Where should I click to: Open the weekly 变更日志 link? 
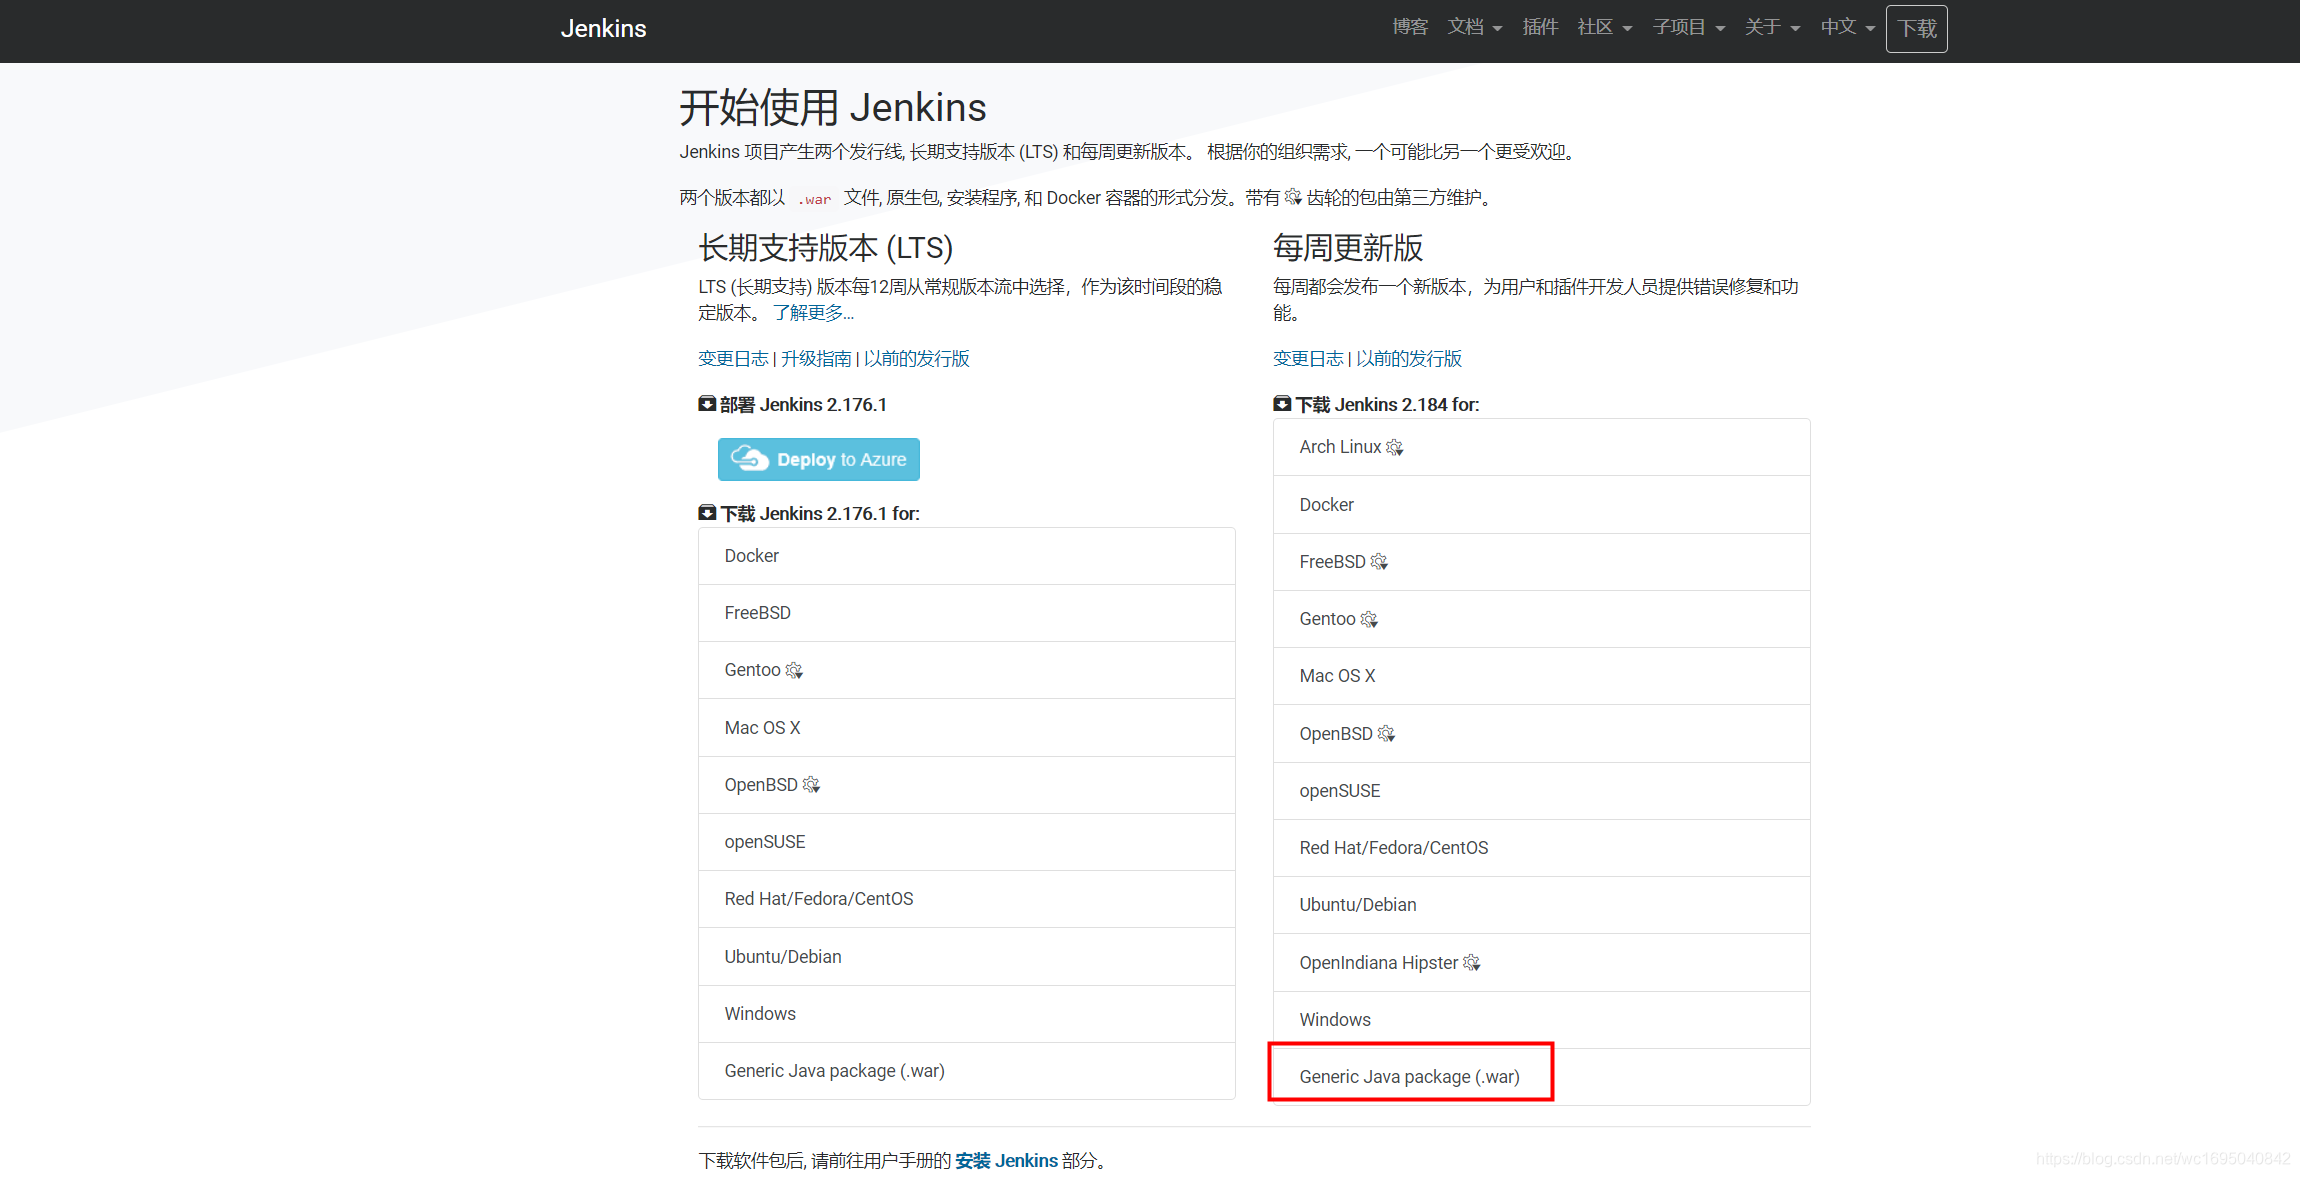1308,359
